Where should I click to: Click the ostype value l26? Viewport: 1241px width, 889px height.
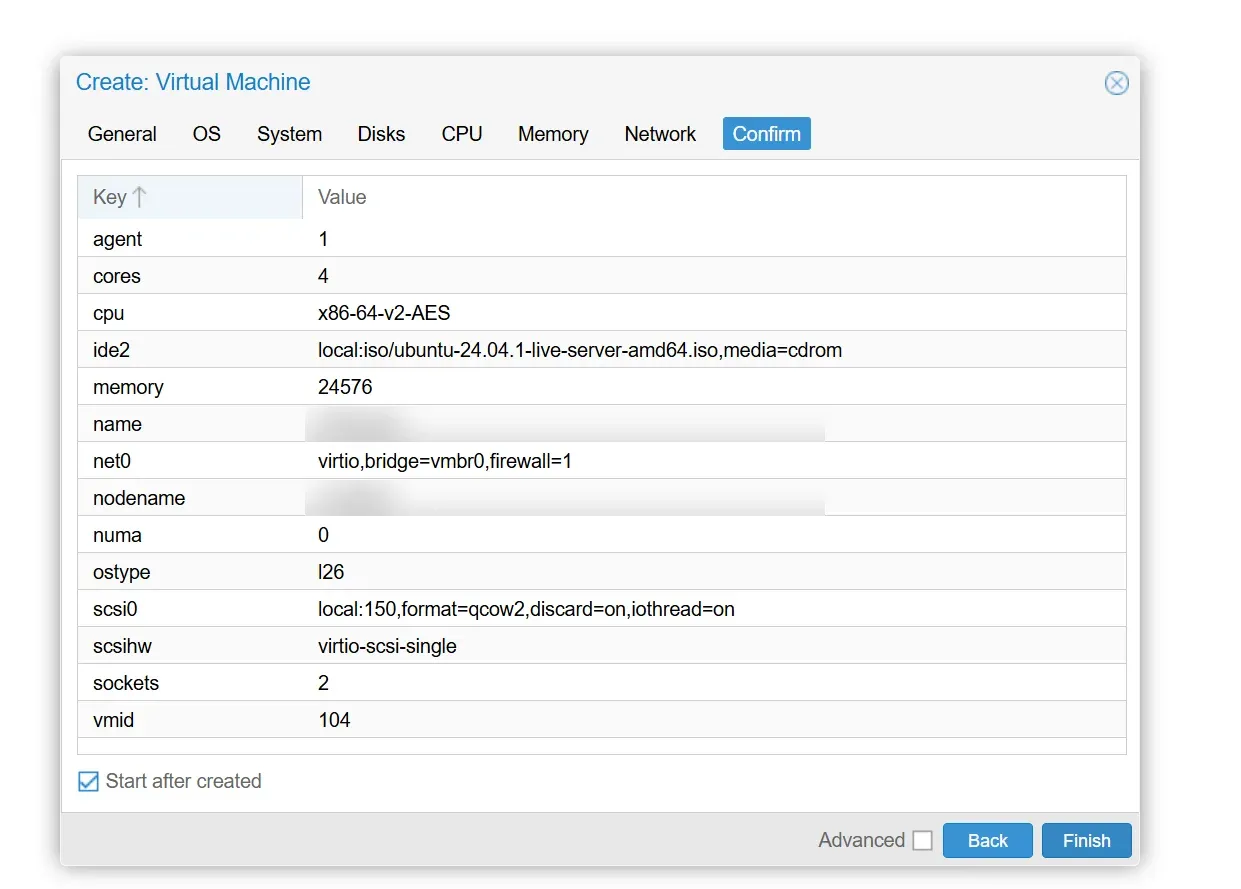tap(331, 572)
